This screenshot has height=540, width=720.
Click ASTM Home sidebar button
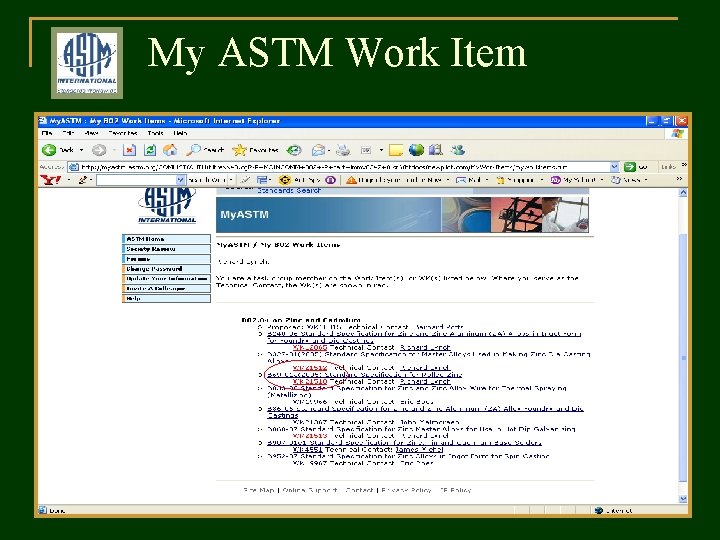[x=167, y=239]
